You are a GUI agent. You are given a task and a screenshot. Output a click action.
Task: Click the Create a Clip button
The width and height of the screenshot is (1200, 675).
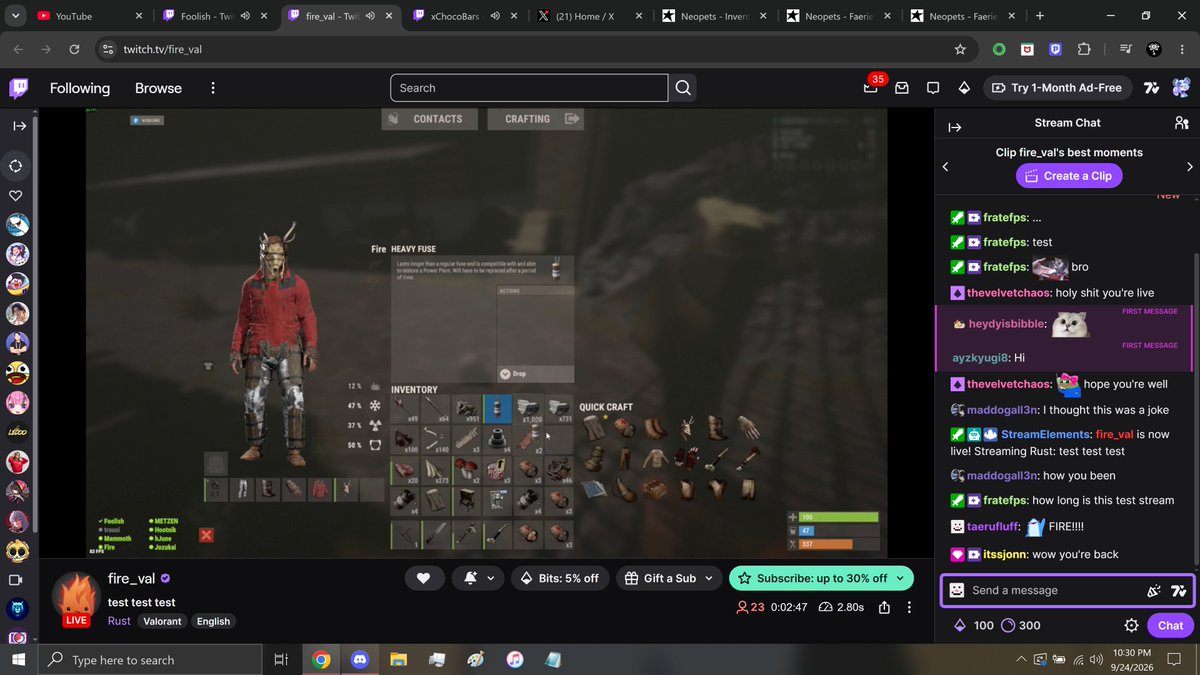[x=1069, y=176]
